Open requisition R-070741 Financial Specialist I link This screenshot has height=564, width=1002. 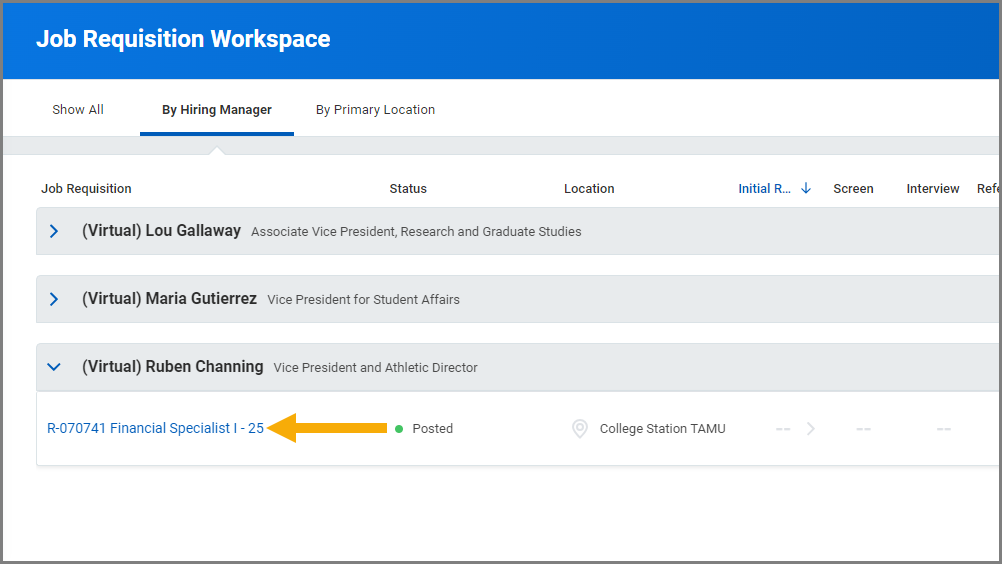pyautogui.click(x=155, y=428)
